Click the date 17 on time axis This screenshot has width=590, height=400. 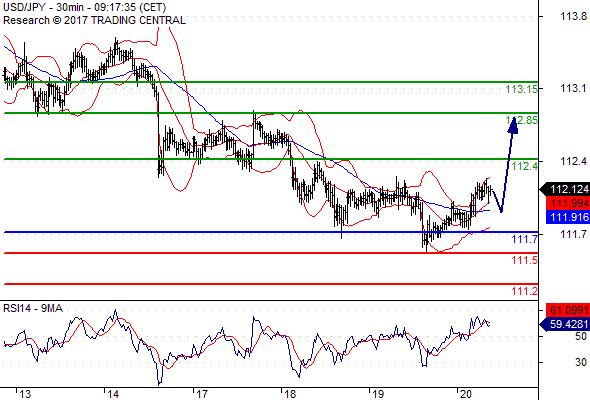pos(202,394)
